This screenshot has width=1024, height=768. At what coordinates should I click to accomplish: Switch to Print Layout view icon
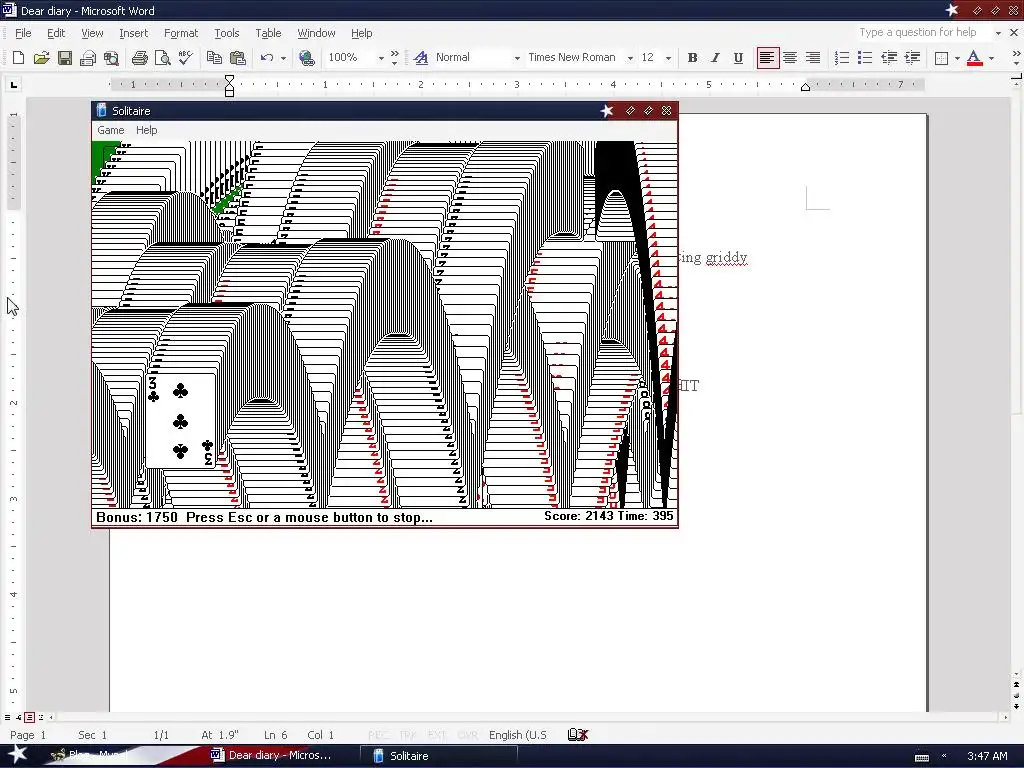tap(29, 717)
